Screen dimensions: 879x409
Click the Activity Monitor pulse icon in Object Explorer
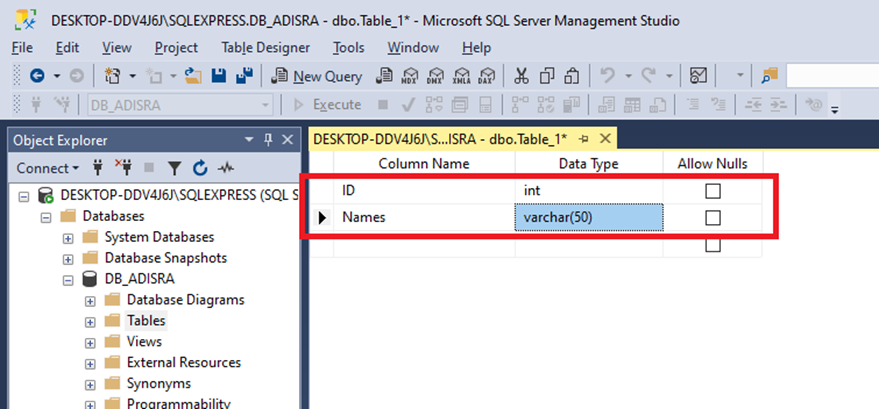(226, 168)
